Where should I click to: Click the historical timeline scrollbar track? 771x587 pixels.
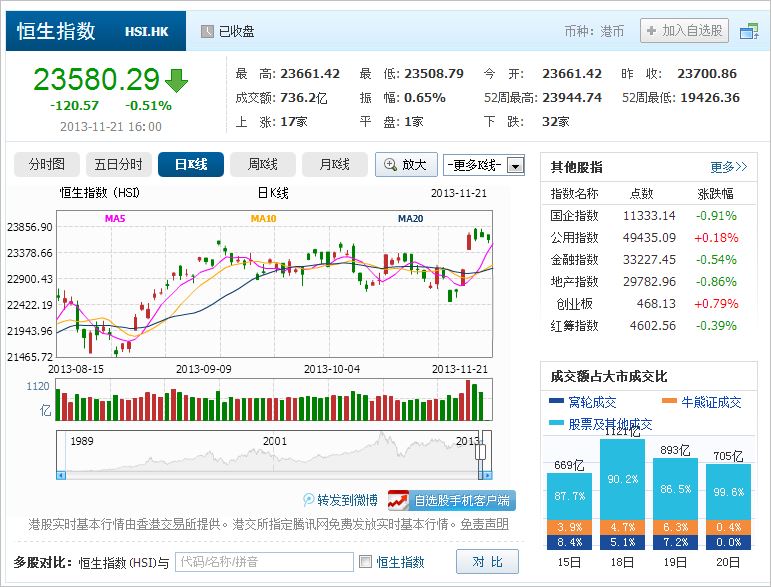pyautogui.click(x=274, y=475)
